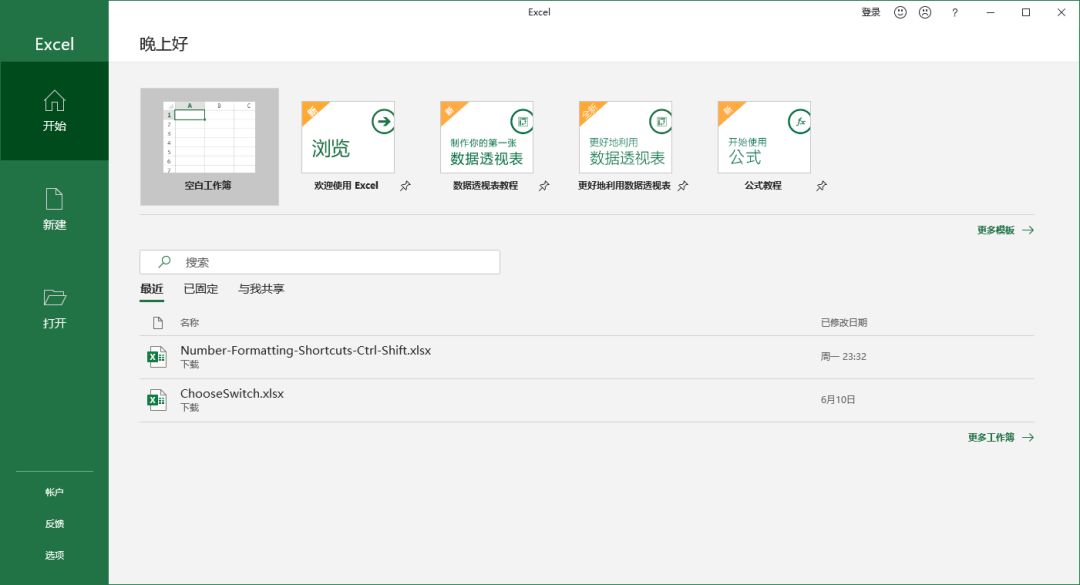Click 登录 to sign in
Viewport: 1080px width, 585px height.
871,12
